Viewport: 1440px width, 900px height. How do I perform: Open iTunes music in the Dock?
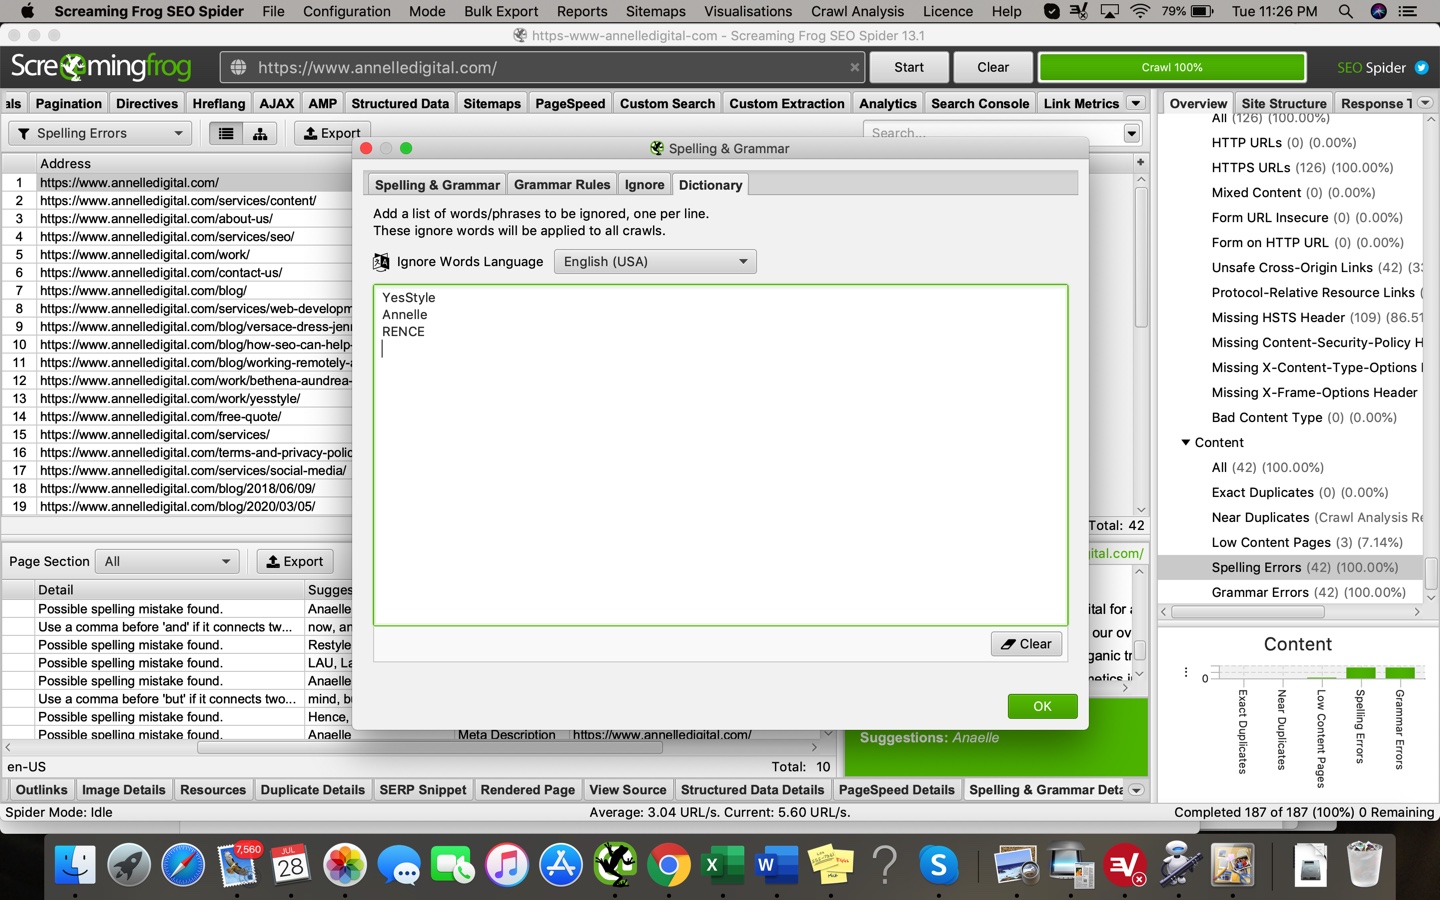pos(507,865)
